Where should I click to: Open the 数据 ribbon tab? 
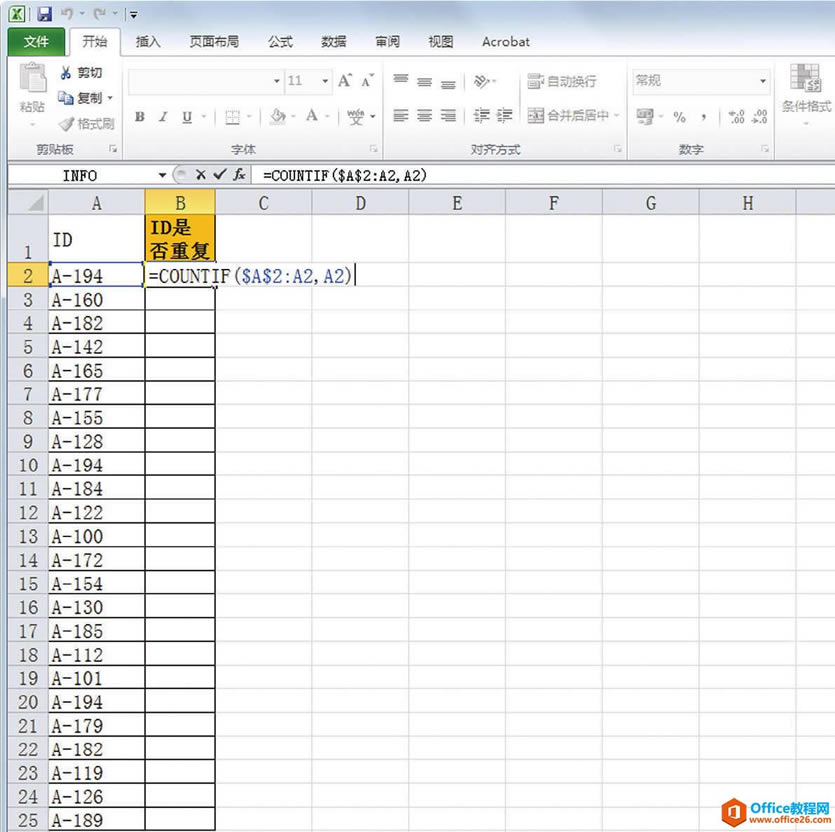pyautogui.click(x=334, y=42)
